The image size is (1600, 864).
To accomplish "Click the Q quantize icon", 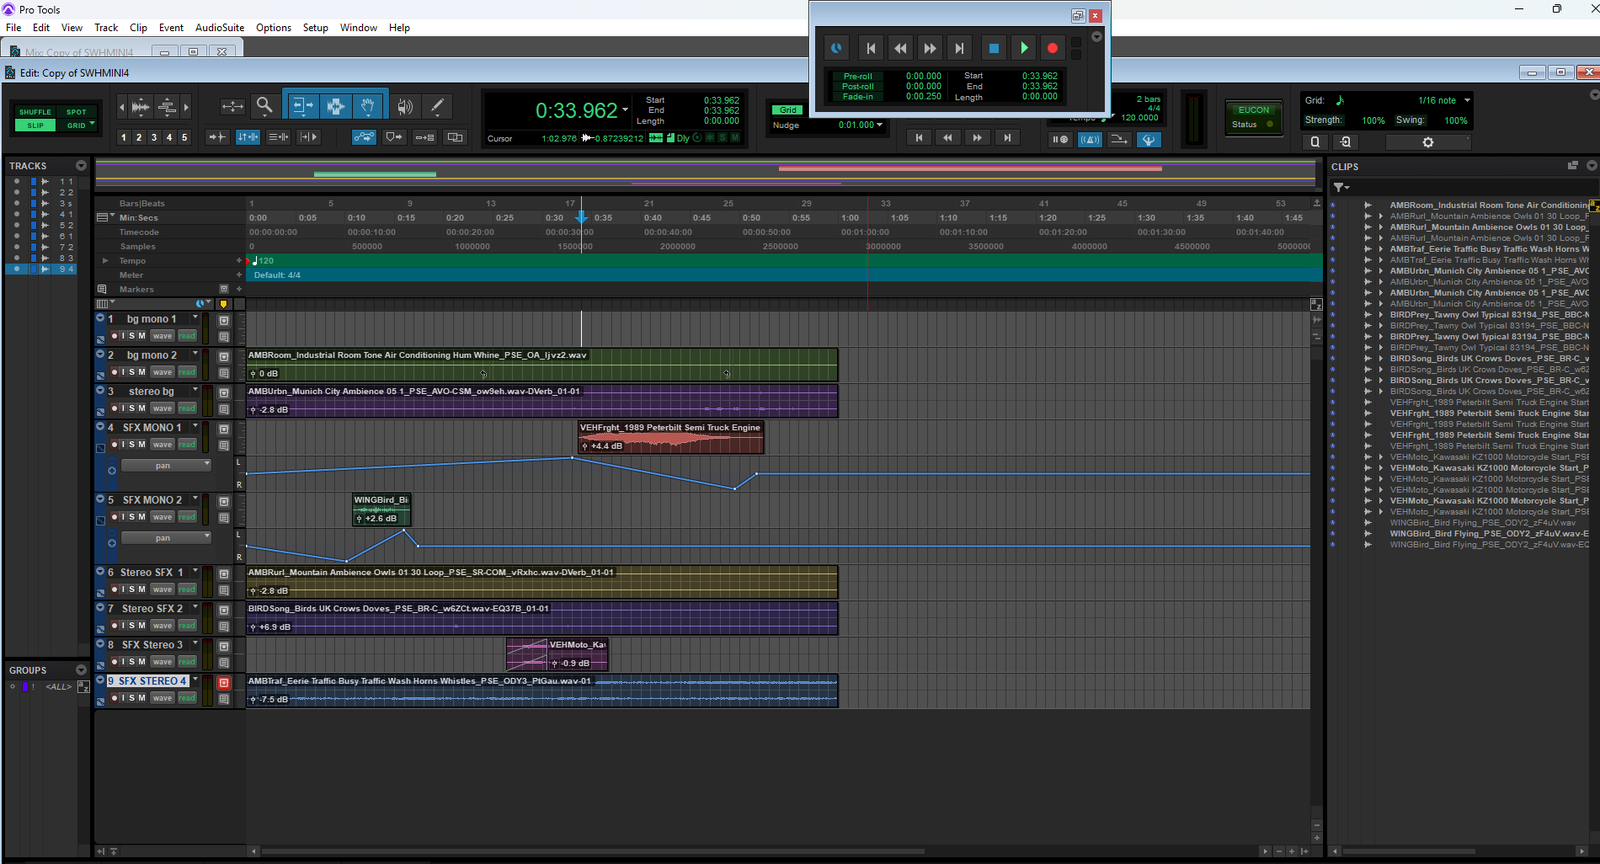I will tap(1315, 142).
